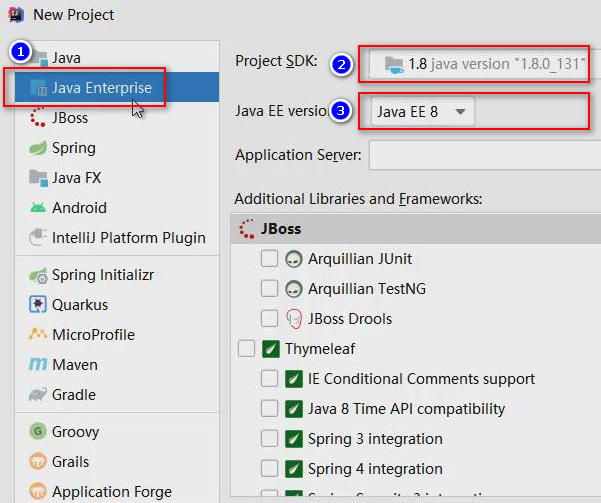Image resolution: width=601 pixels, height=503 pixels.
Task: Select the IntelliJ Platform Plugin entry
Action: [x=128, y=238]
